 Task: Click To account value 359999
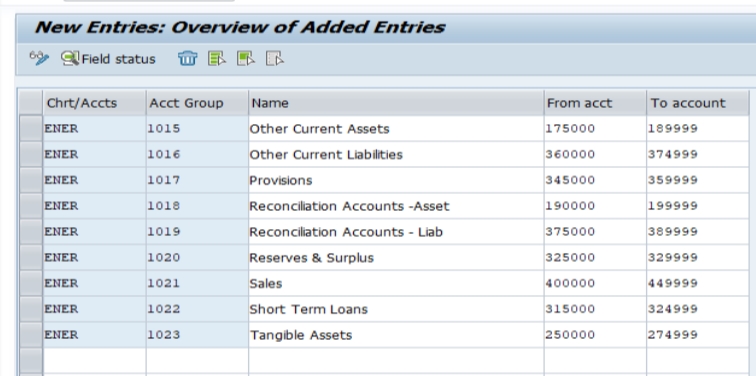(698, 180)
